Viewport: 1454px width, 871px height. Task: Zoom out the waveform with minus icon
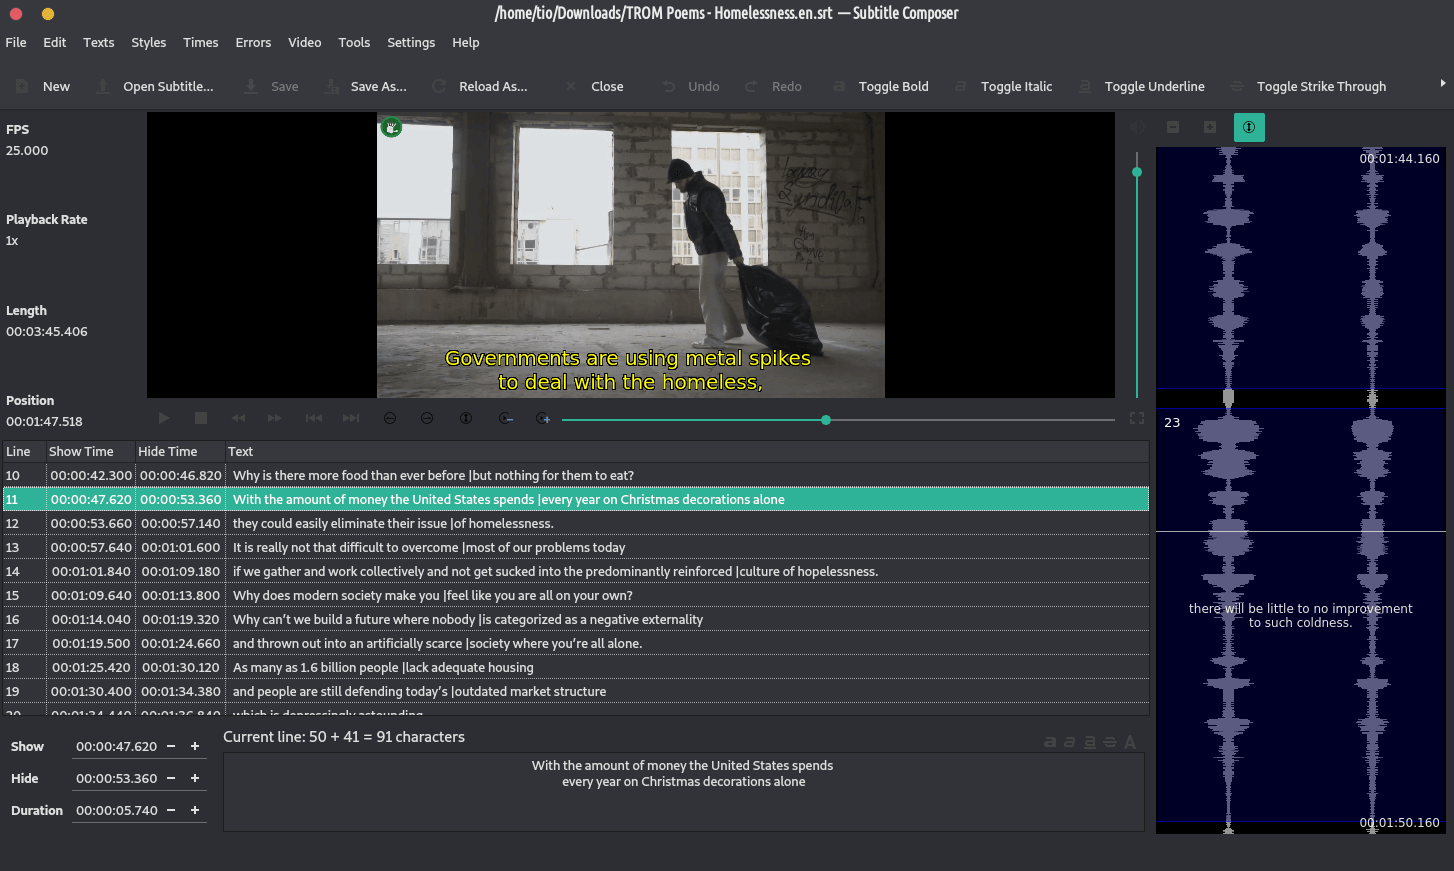tap(1173, 127)
